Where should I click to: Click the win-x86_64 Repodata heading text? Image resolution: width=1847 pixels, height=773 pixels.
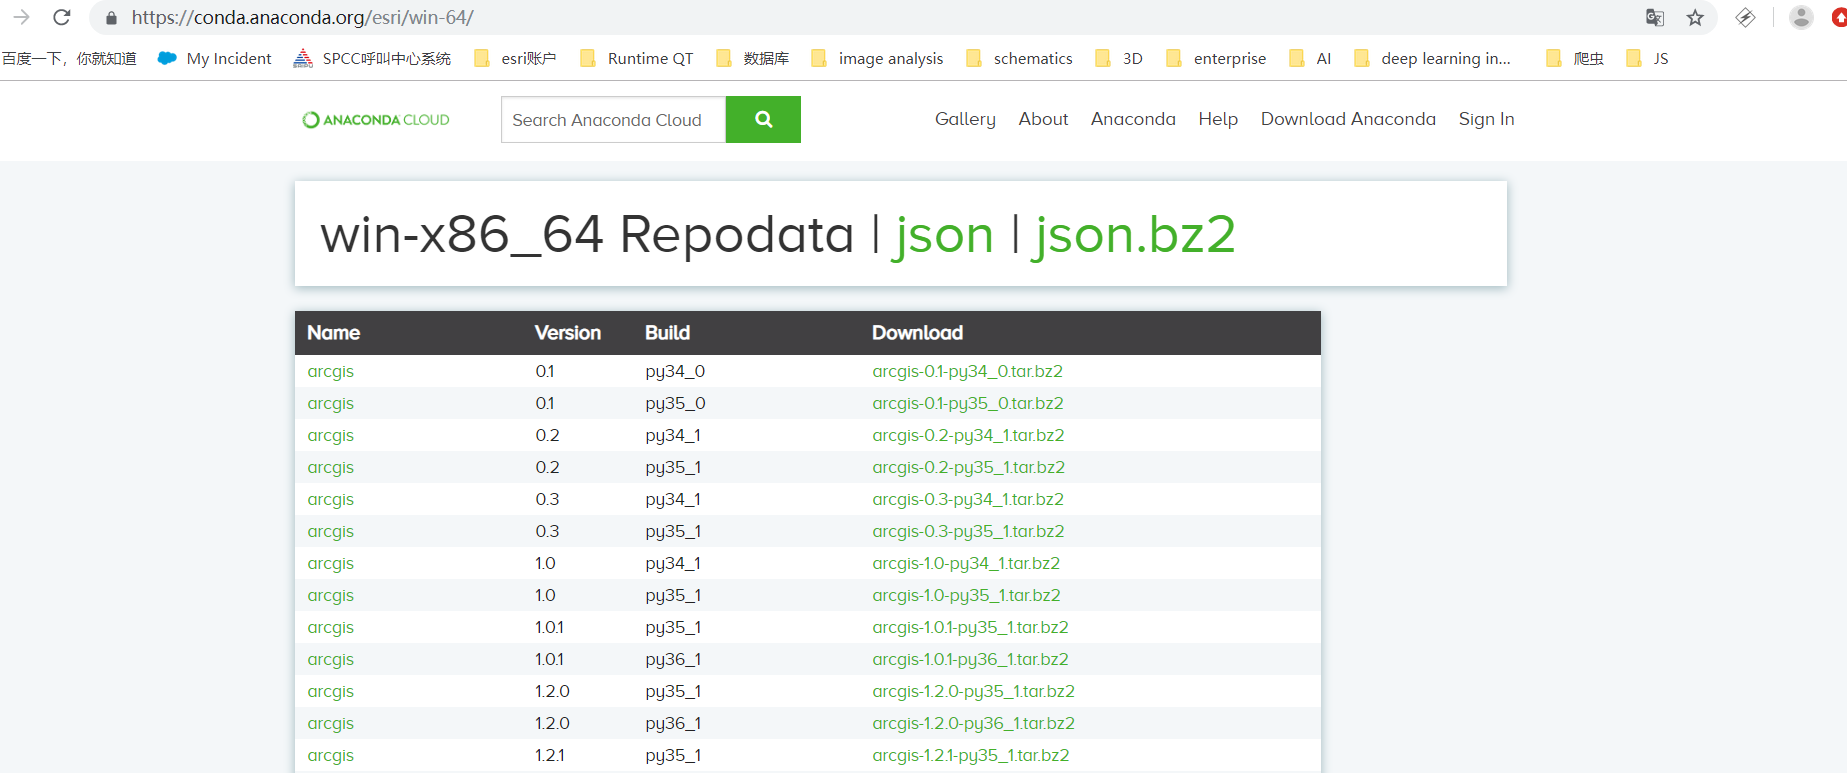pos(587,235)
